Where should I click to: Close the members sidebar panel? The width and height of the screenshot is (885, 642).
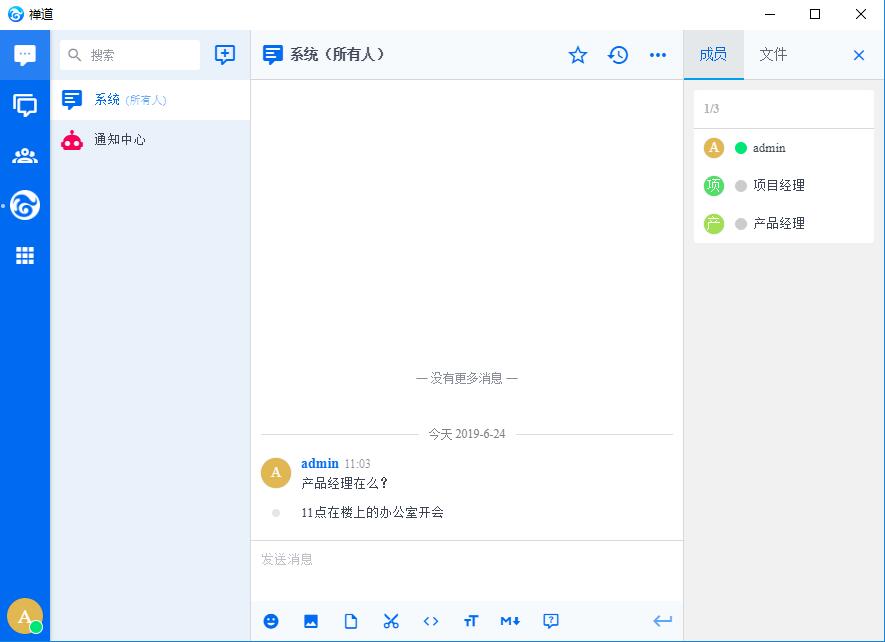859,55
